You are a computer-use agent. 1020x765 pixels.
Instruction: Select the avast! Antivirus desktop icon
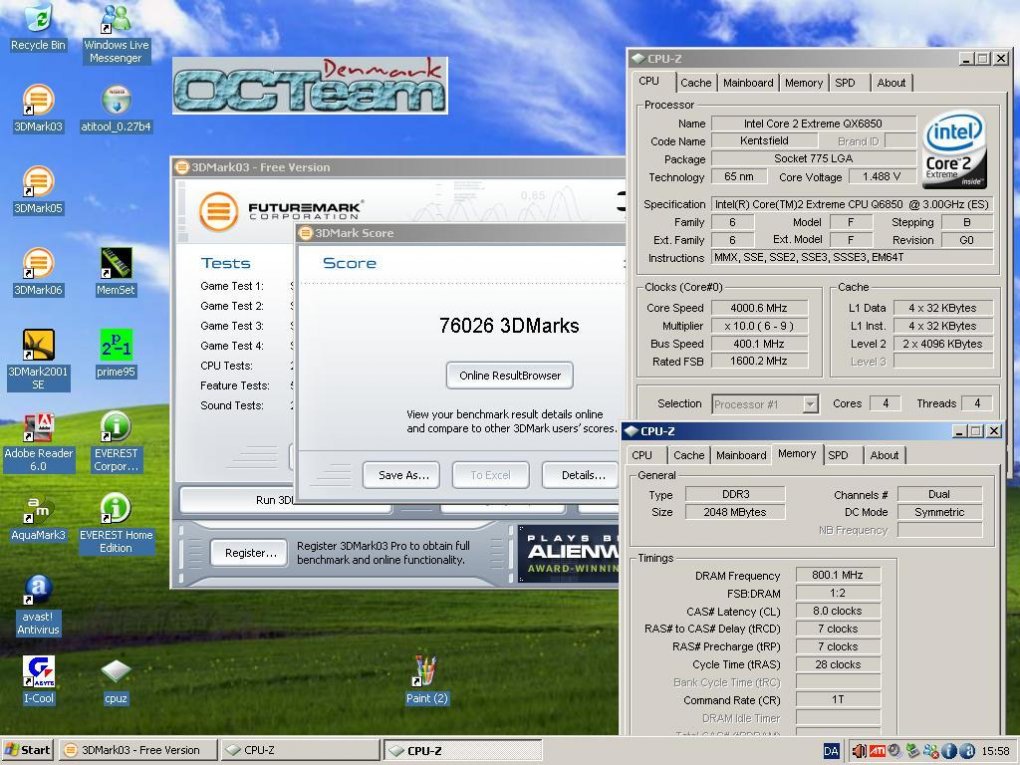pos(38,605)
